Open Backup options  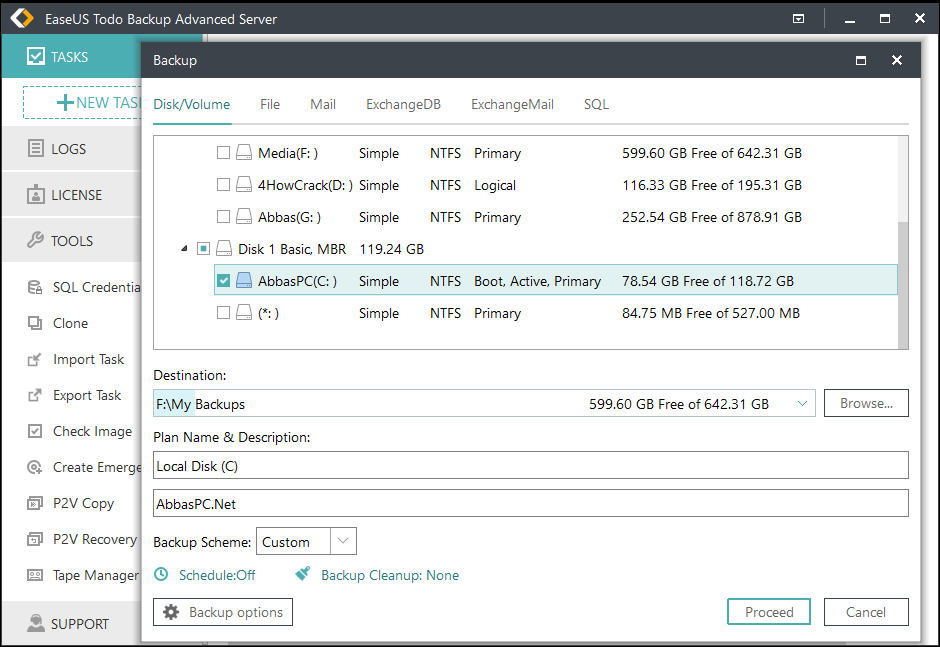pos(223,612)
